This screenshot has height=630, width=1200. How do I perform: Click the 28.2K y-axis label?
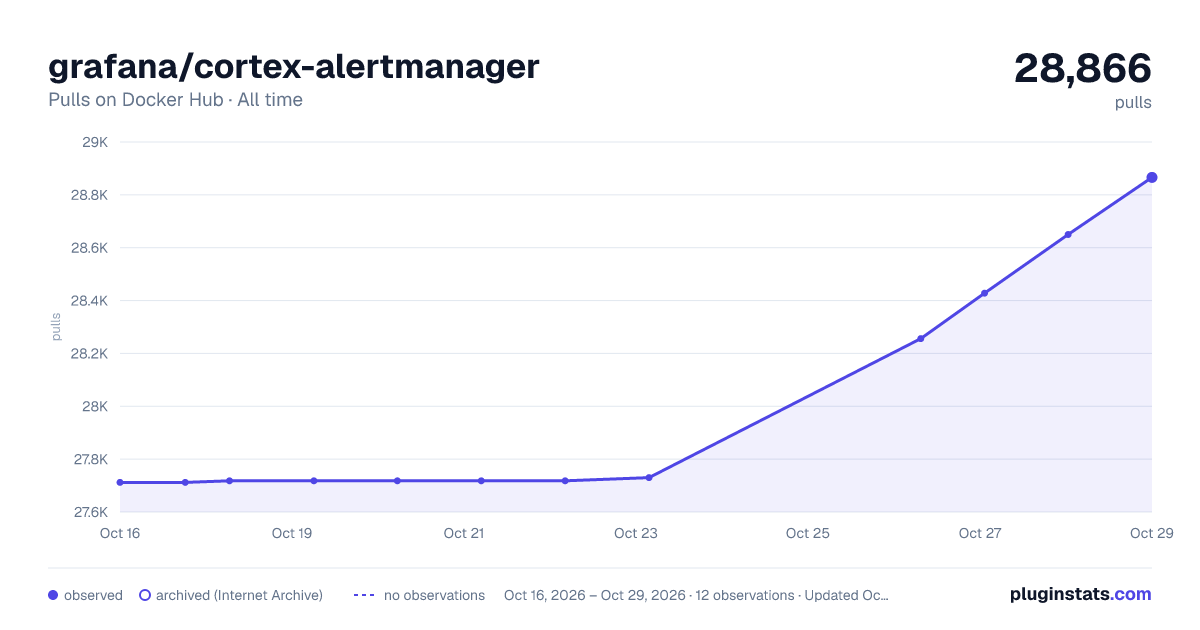pyautogui.click(x=89, y=354)
